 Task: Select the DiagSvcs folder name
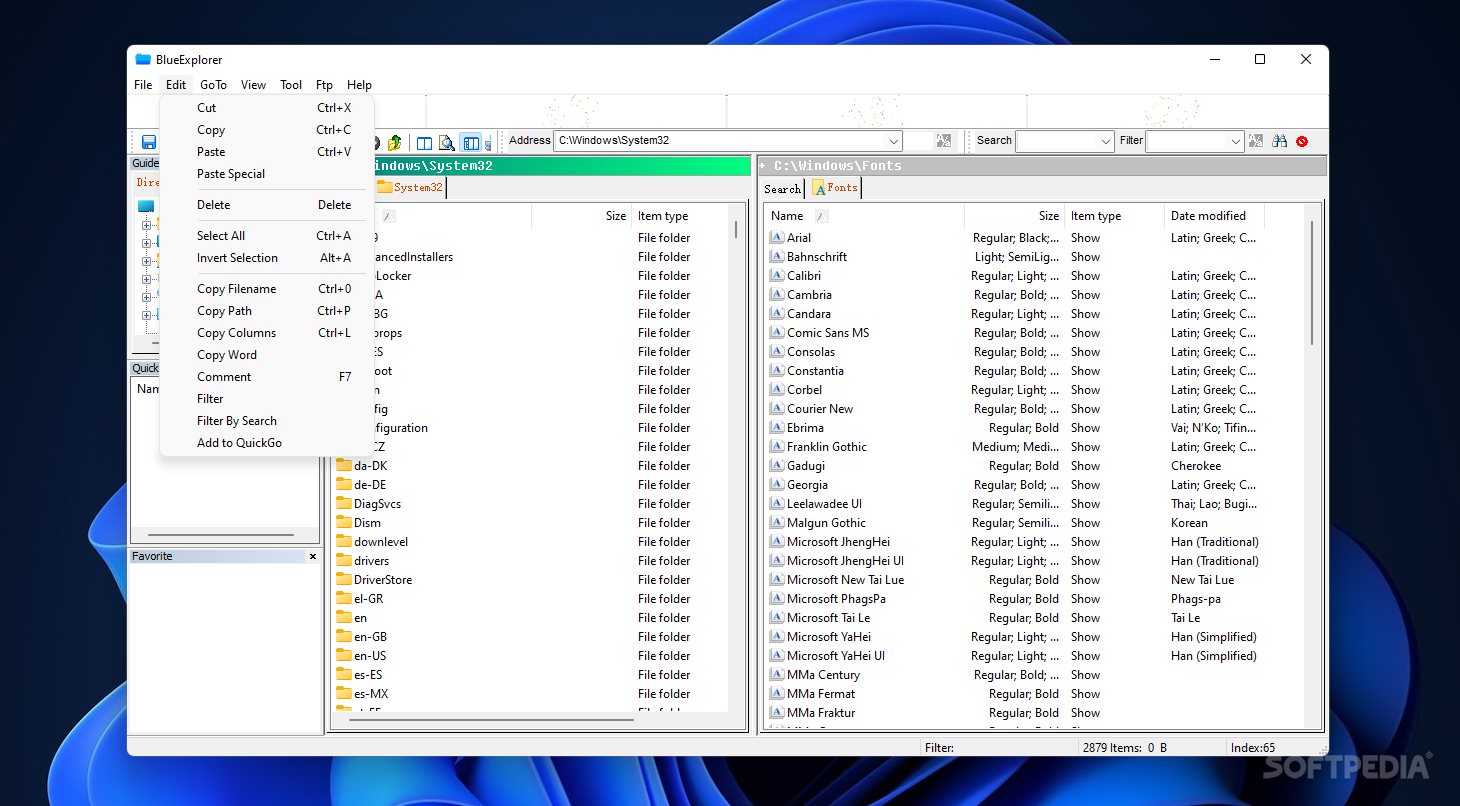tap(377, 504)
